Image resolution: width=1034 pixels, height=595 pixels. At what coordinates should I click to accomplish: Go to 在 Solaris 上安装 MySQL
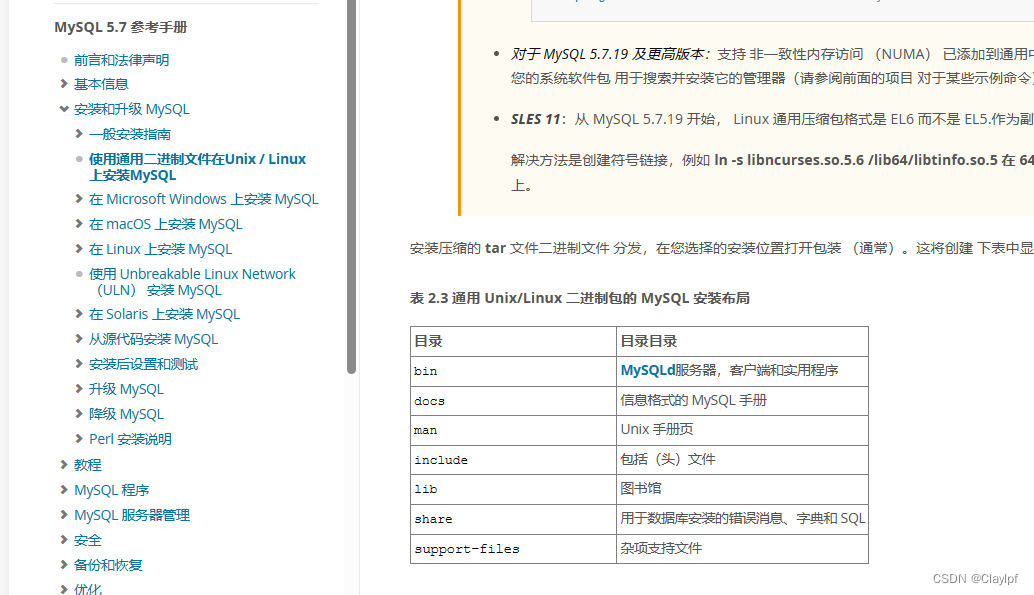164,315
